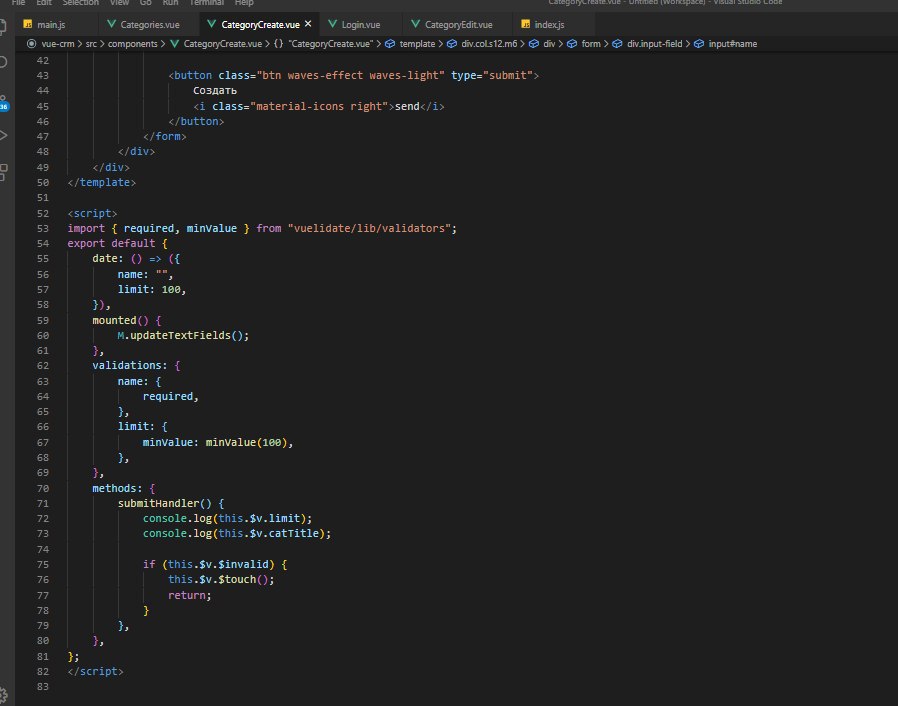
Task: Open the File menu
Action: pos(18,3)
